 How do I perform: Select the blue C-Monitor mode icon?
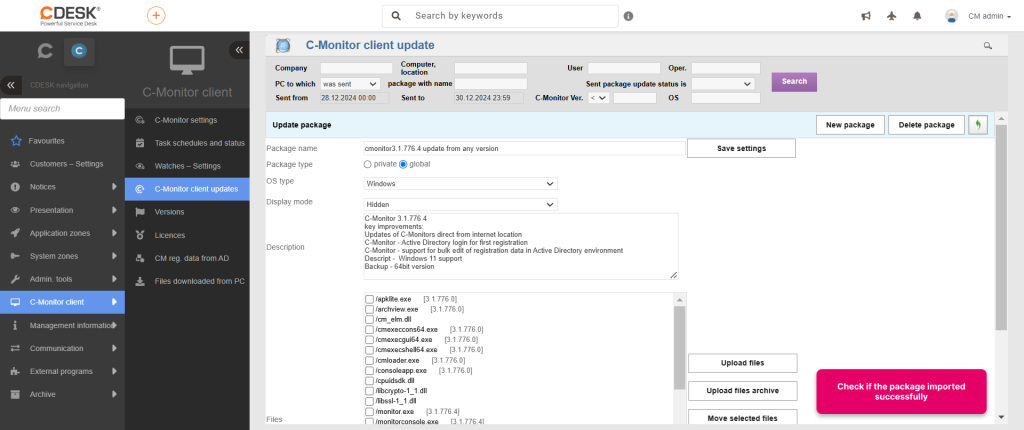click(78, 51)
